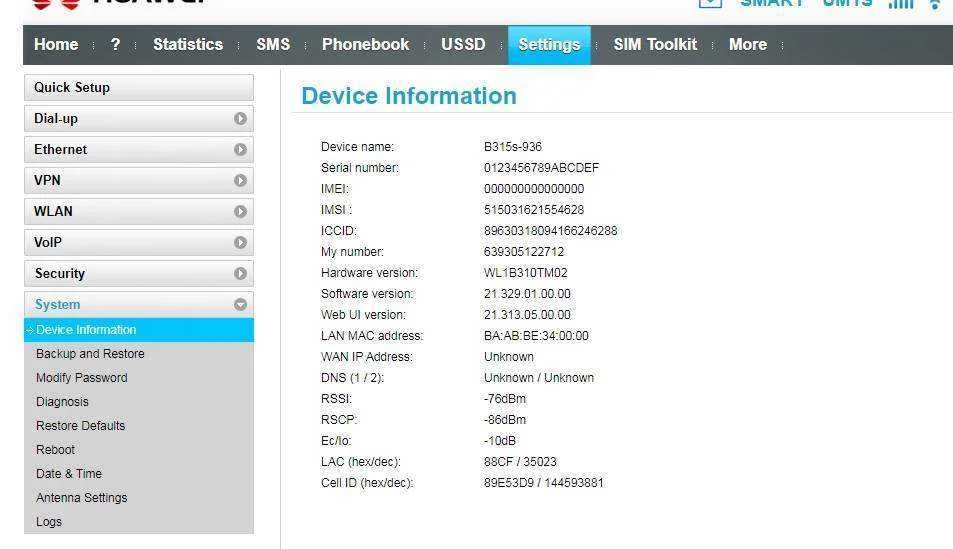Open Antenna Settings page
953x549 pixels.
(x=81, y=498)
